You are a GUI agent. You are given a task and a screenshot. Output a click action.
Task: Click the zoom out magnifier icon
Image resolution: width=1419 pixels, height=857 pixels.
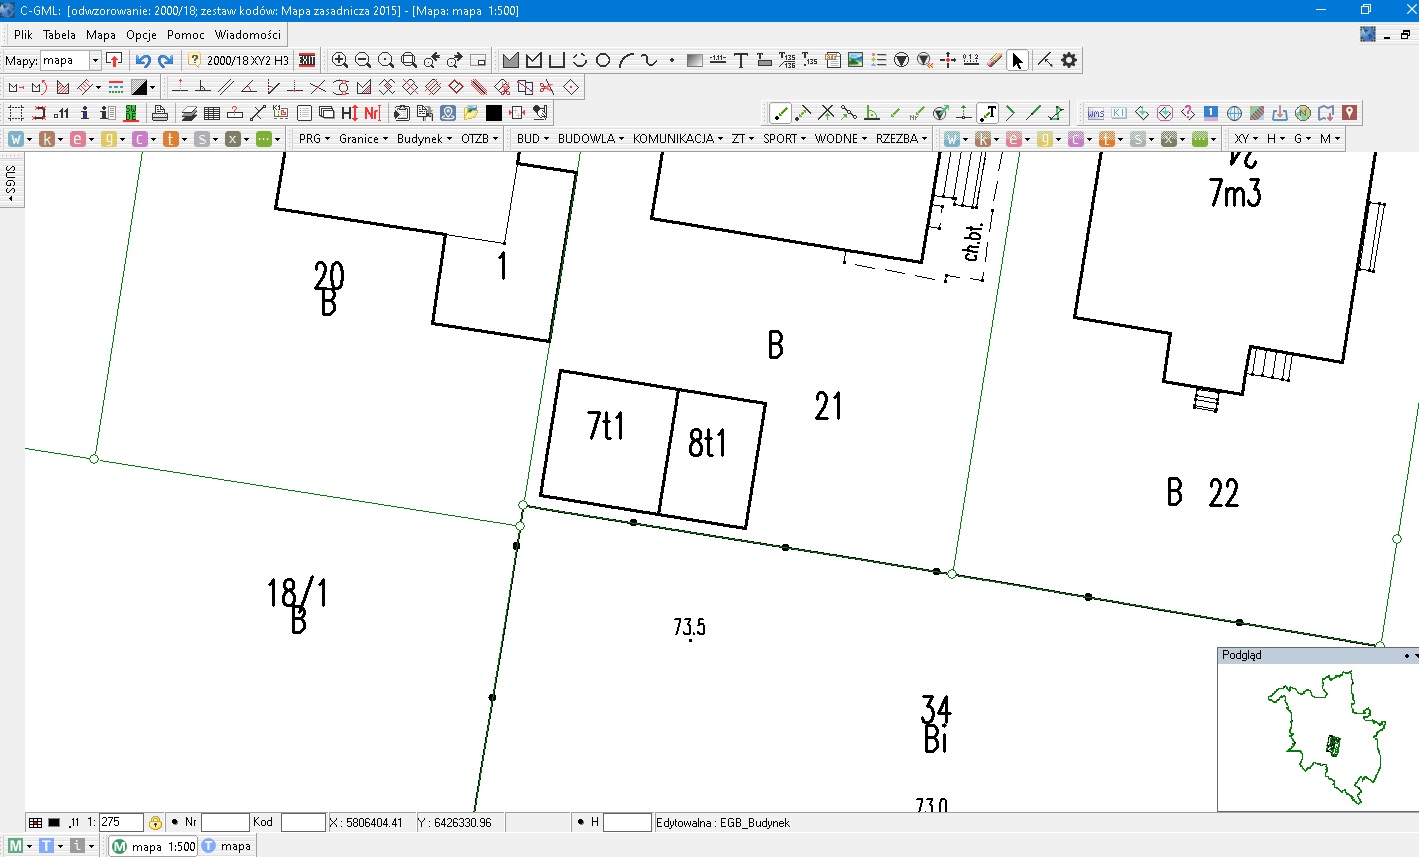(x=363, y=60)
